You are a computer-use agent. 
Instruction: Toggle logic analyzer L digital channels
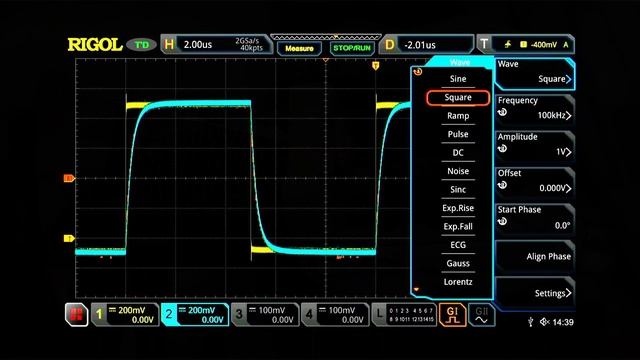click(x=404, y=315)
